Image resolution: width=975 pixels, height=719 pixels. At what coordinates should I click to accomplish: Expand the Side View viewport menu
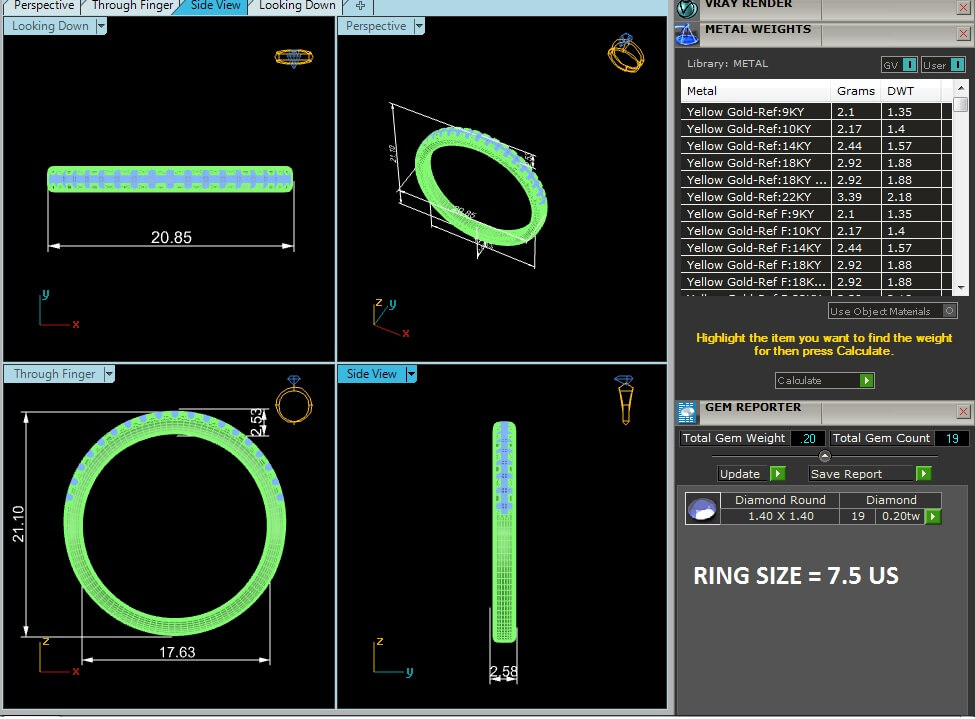pos(411,374)
